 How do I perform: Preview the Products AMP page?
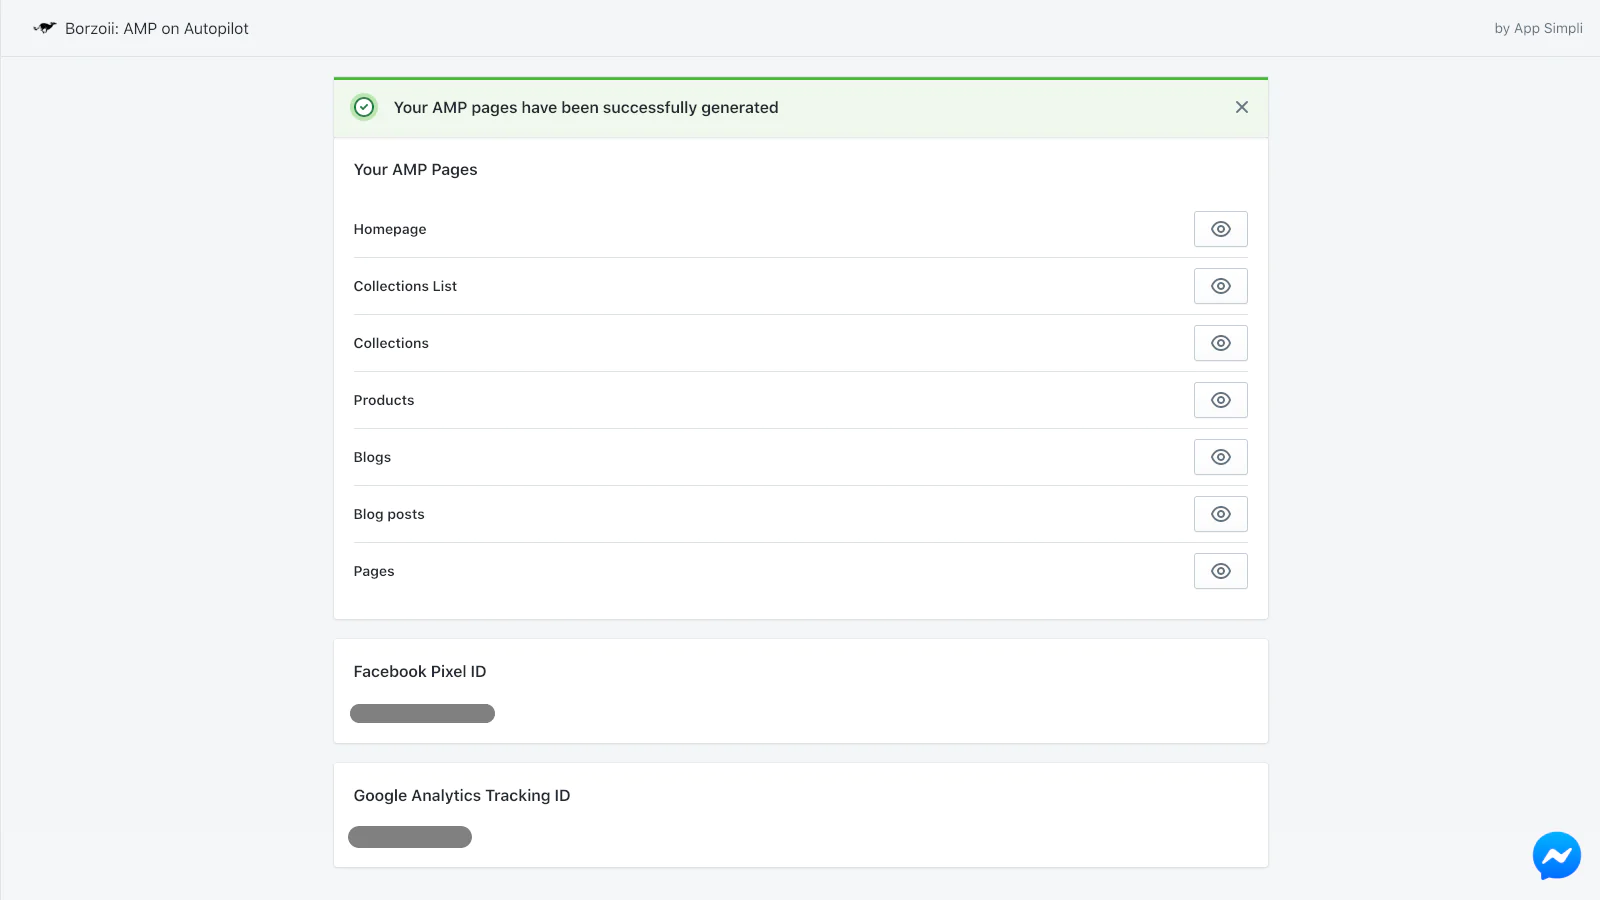[1220, 400]
